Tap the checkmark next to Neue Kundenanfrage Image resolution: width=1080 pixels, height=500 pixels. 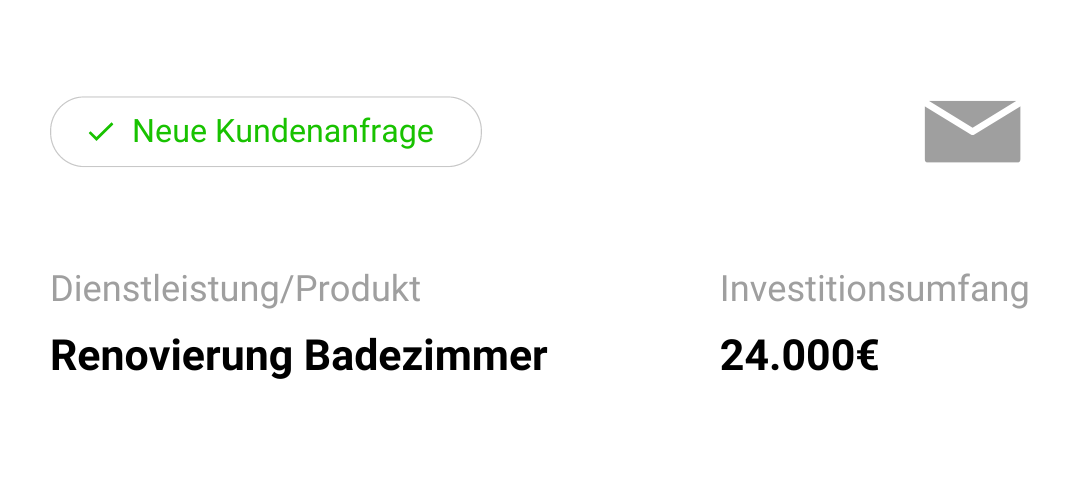pyautogui.click(x=101, y=132)
